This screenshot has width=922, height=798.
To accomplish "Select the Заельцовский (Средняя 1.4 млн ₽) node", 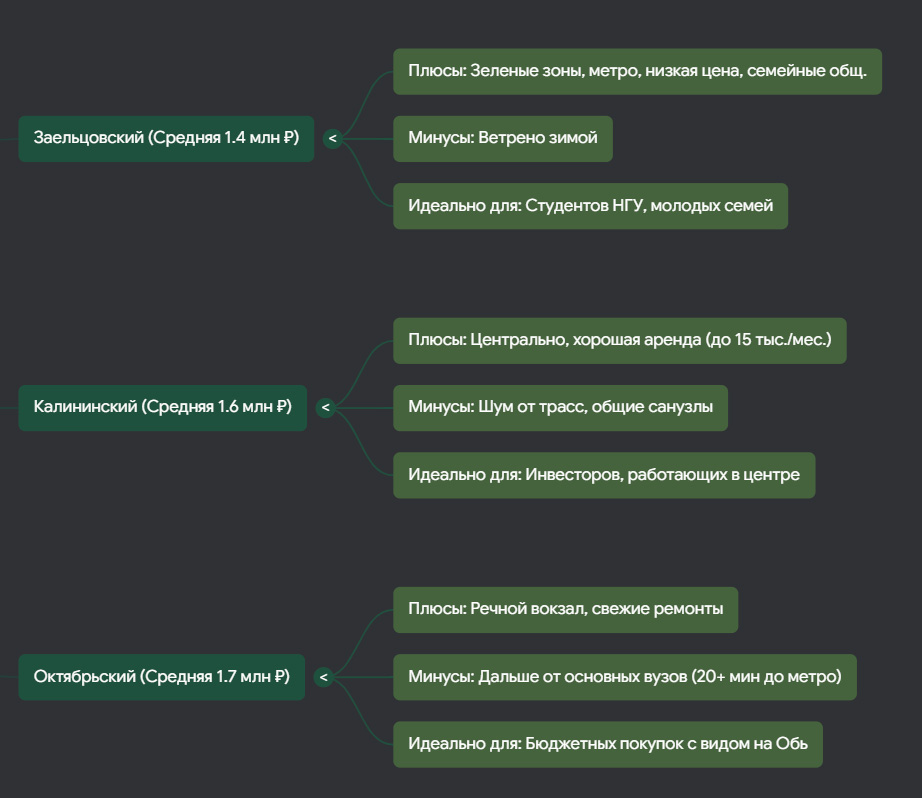I will [x=166, y=139].
